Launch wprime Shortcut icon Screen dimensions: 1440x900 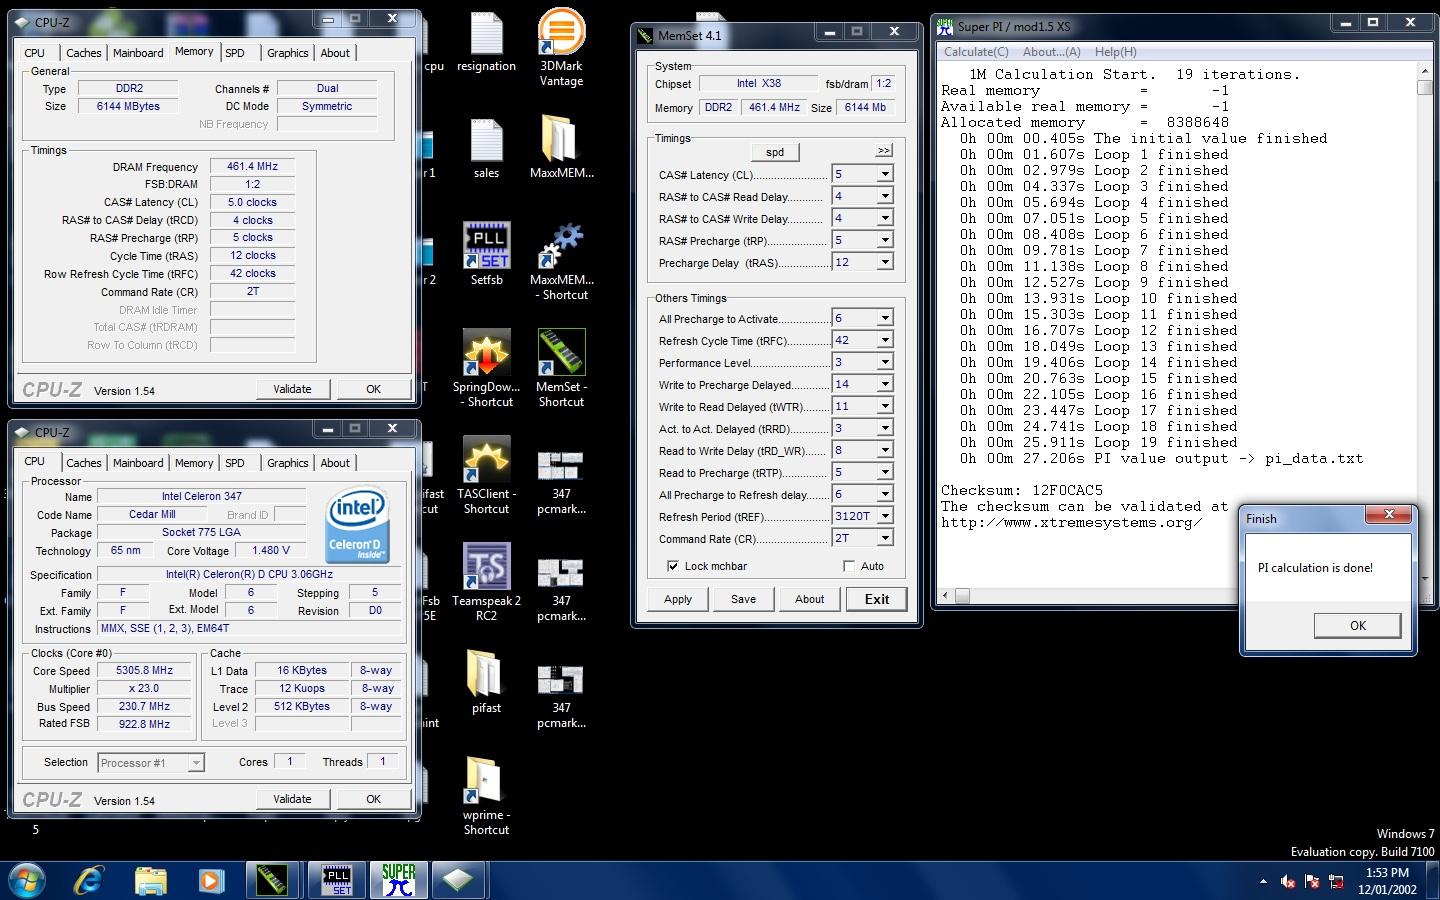point(486,796)
